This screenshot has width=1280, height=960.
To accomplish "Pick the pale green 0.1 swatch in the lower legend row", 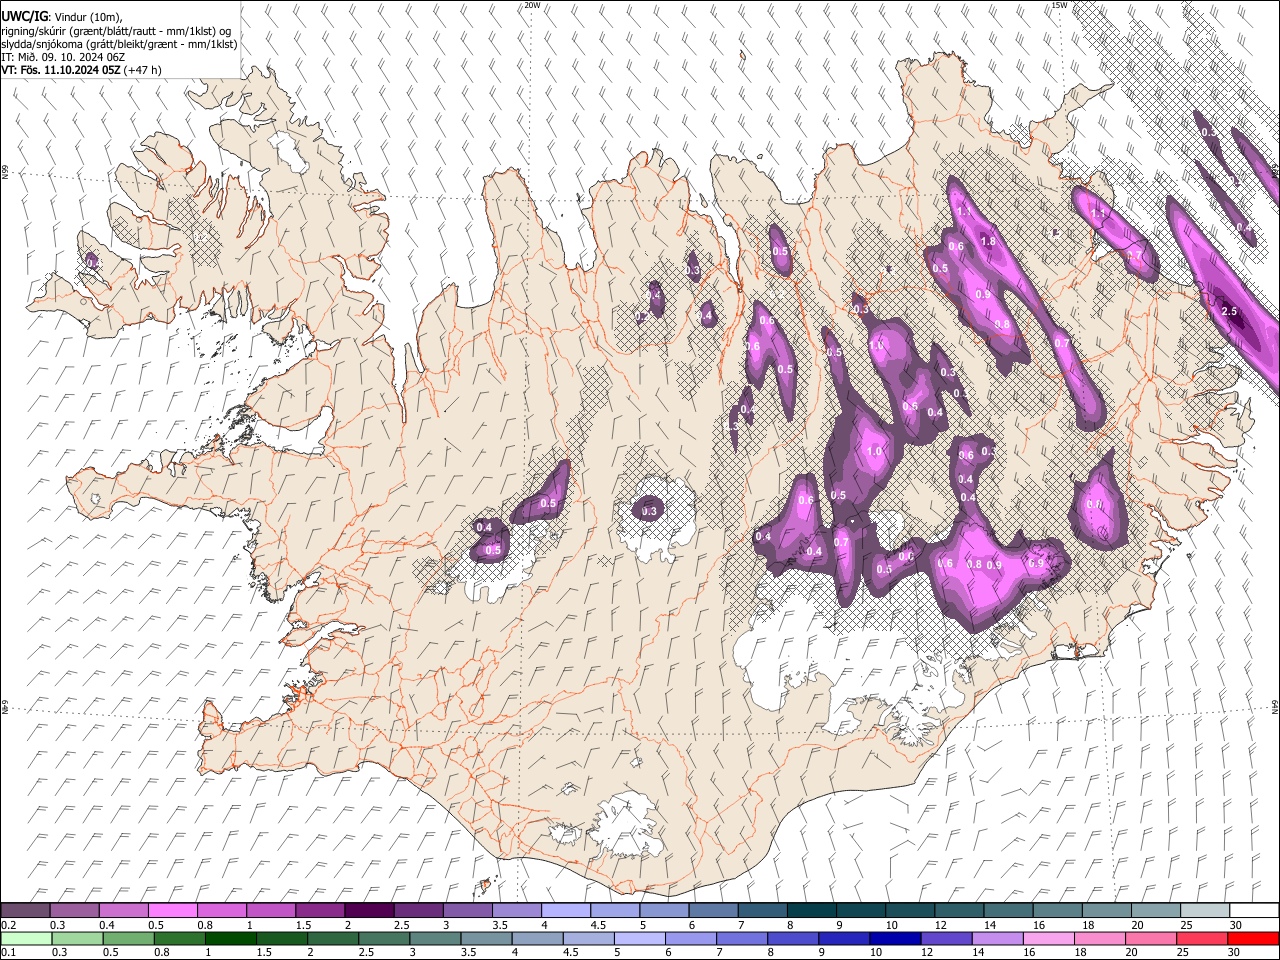I will click(26, 938).
